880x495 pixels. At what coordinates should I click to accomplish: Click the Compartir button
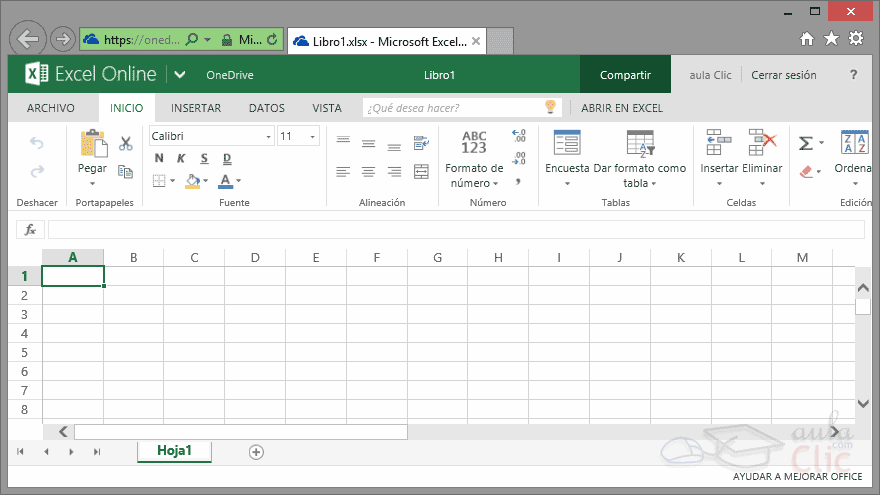coord(625,75)
